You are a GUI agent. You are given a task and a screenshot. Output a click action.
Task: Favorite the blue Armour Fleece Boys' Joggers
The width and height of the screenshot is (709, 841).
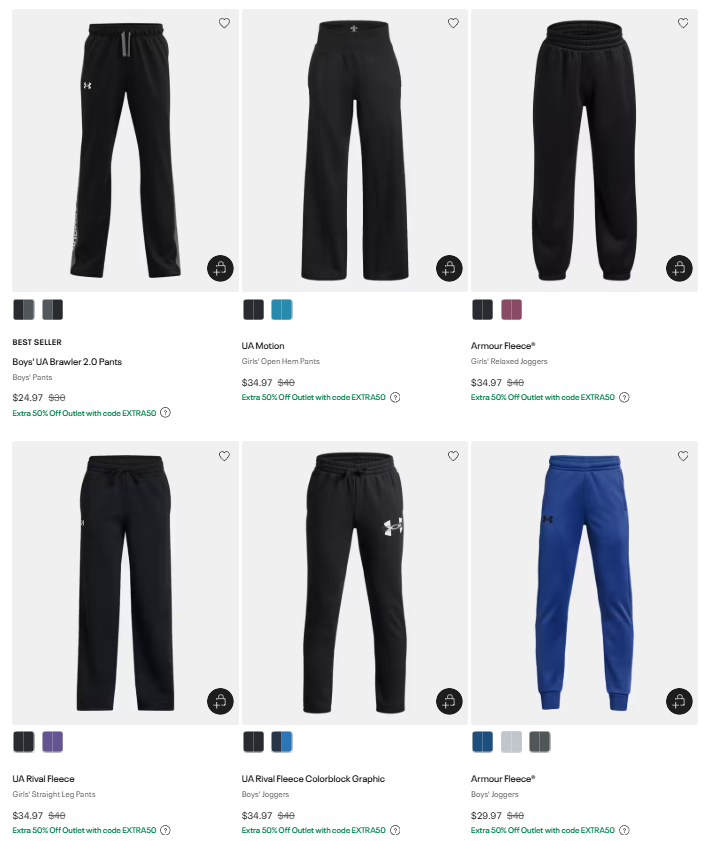coord(683,456)
